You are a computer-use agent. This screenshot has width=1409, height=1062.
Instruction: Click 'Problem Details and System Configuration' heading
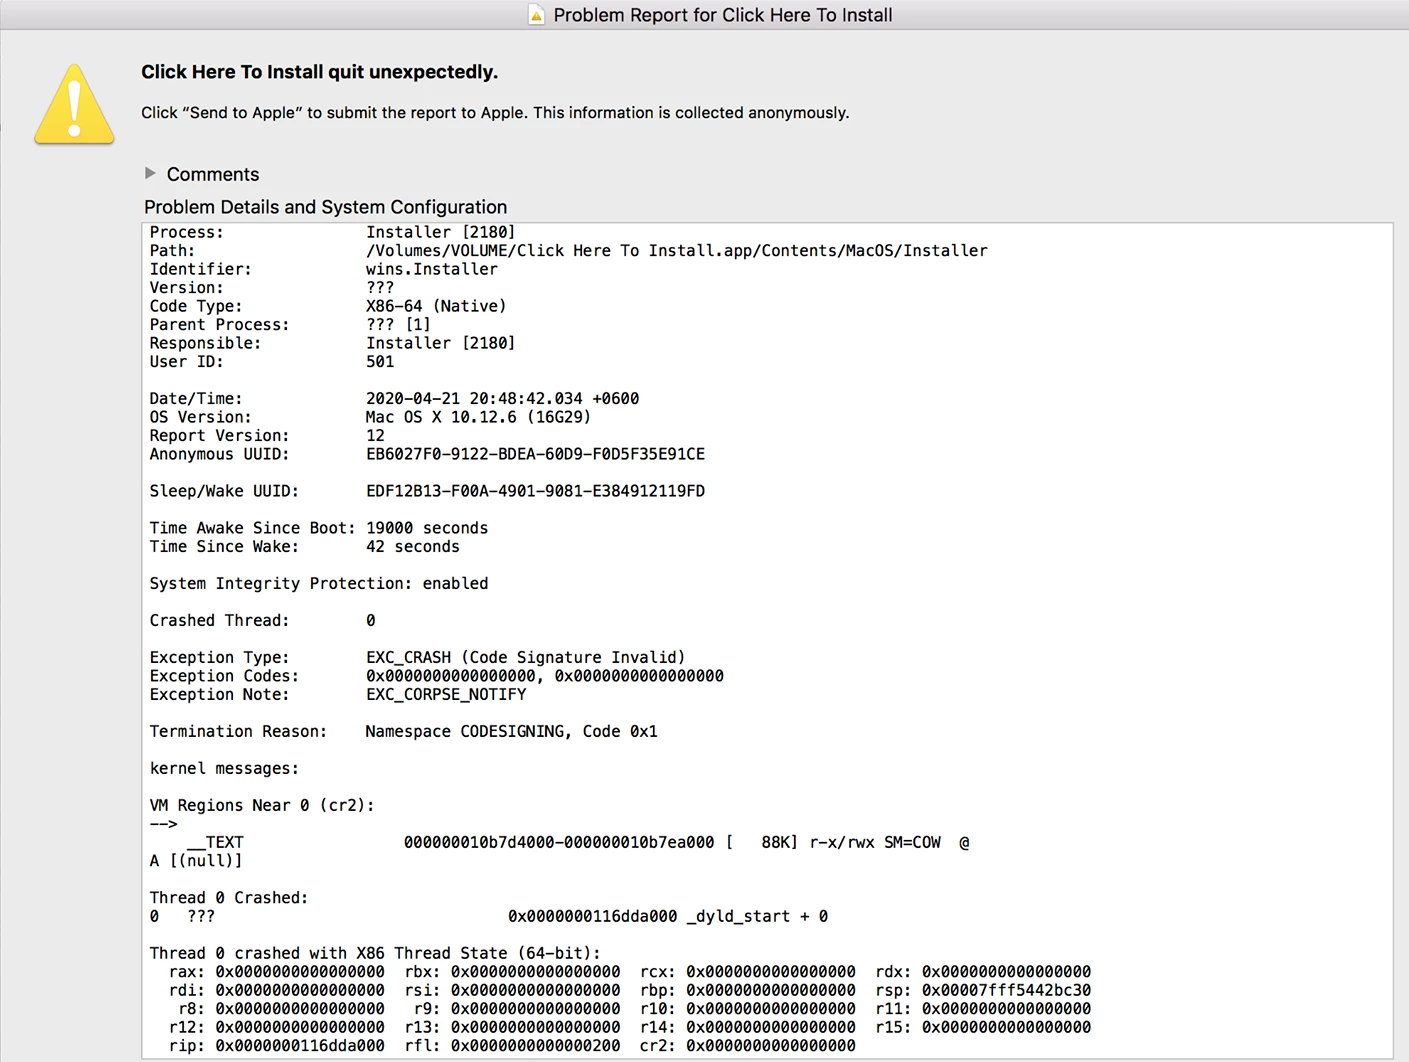pos(325,207)
